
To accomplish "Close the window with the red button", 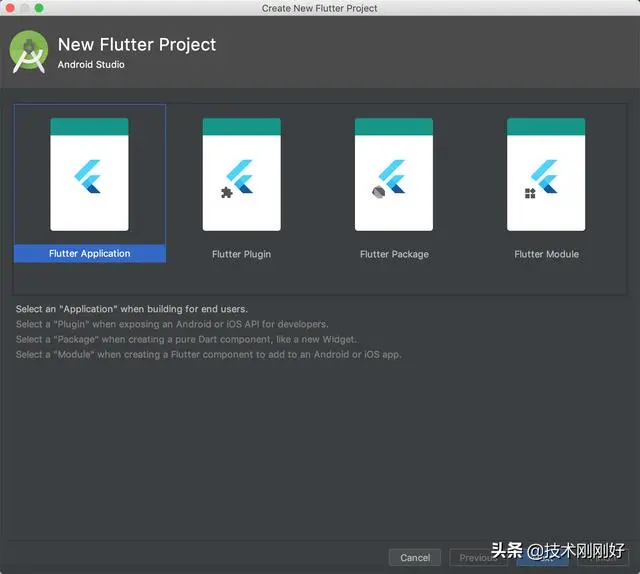I will tap(10, 8).
